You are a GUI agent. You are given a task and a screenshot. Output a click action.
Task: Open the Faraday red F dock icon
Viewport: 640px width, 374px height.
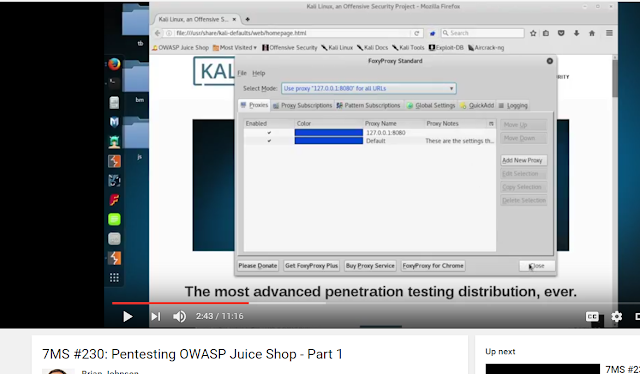(x=114, y=200)
